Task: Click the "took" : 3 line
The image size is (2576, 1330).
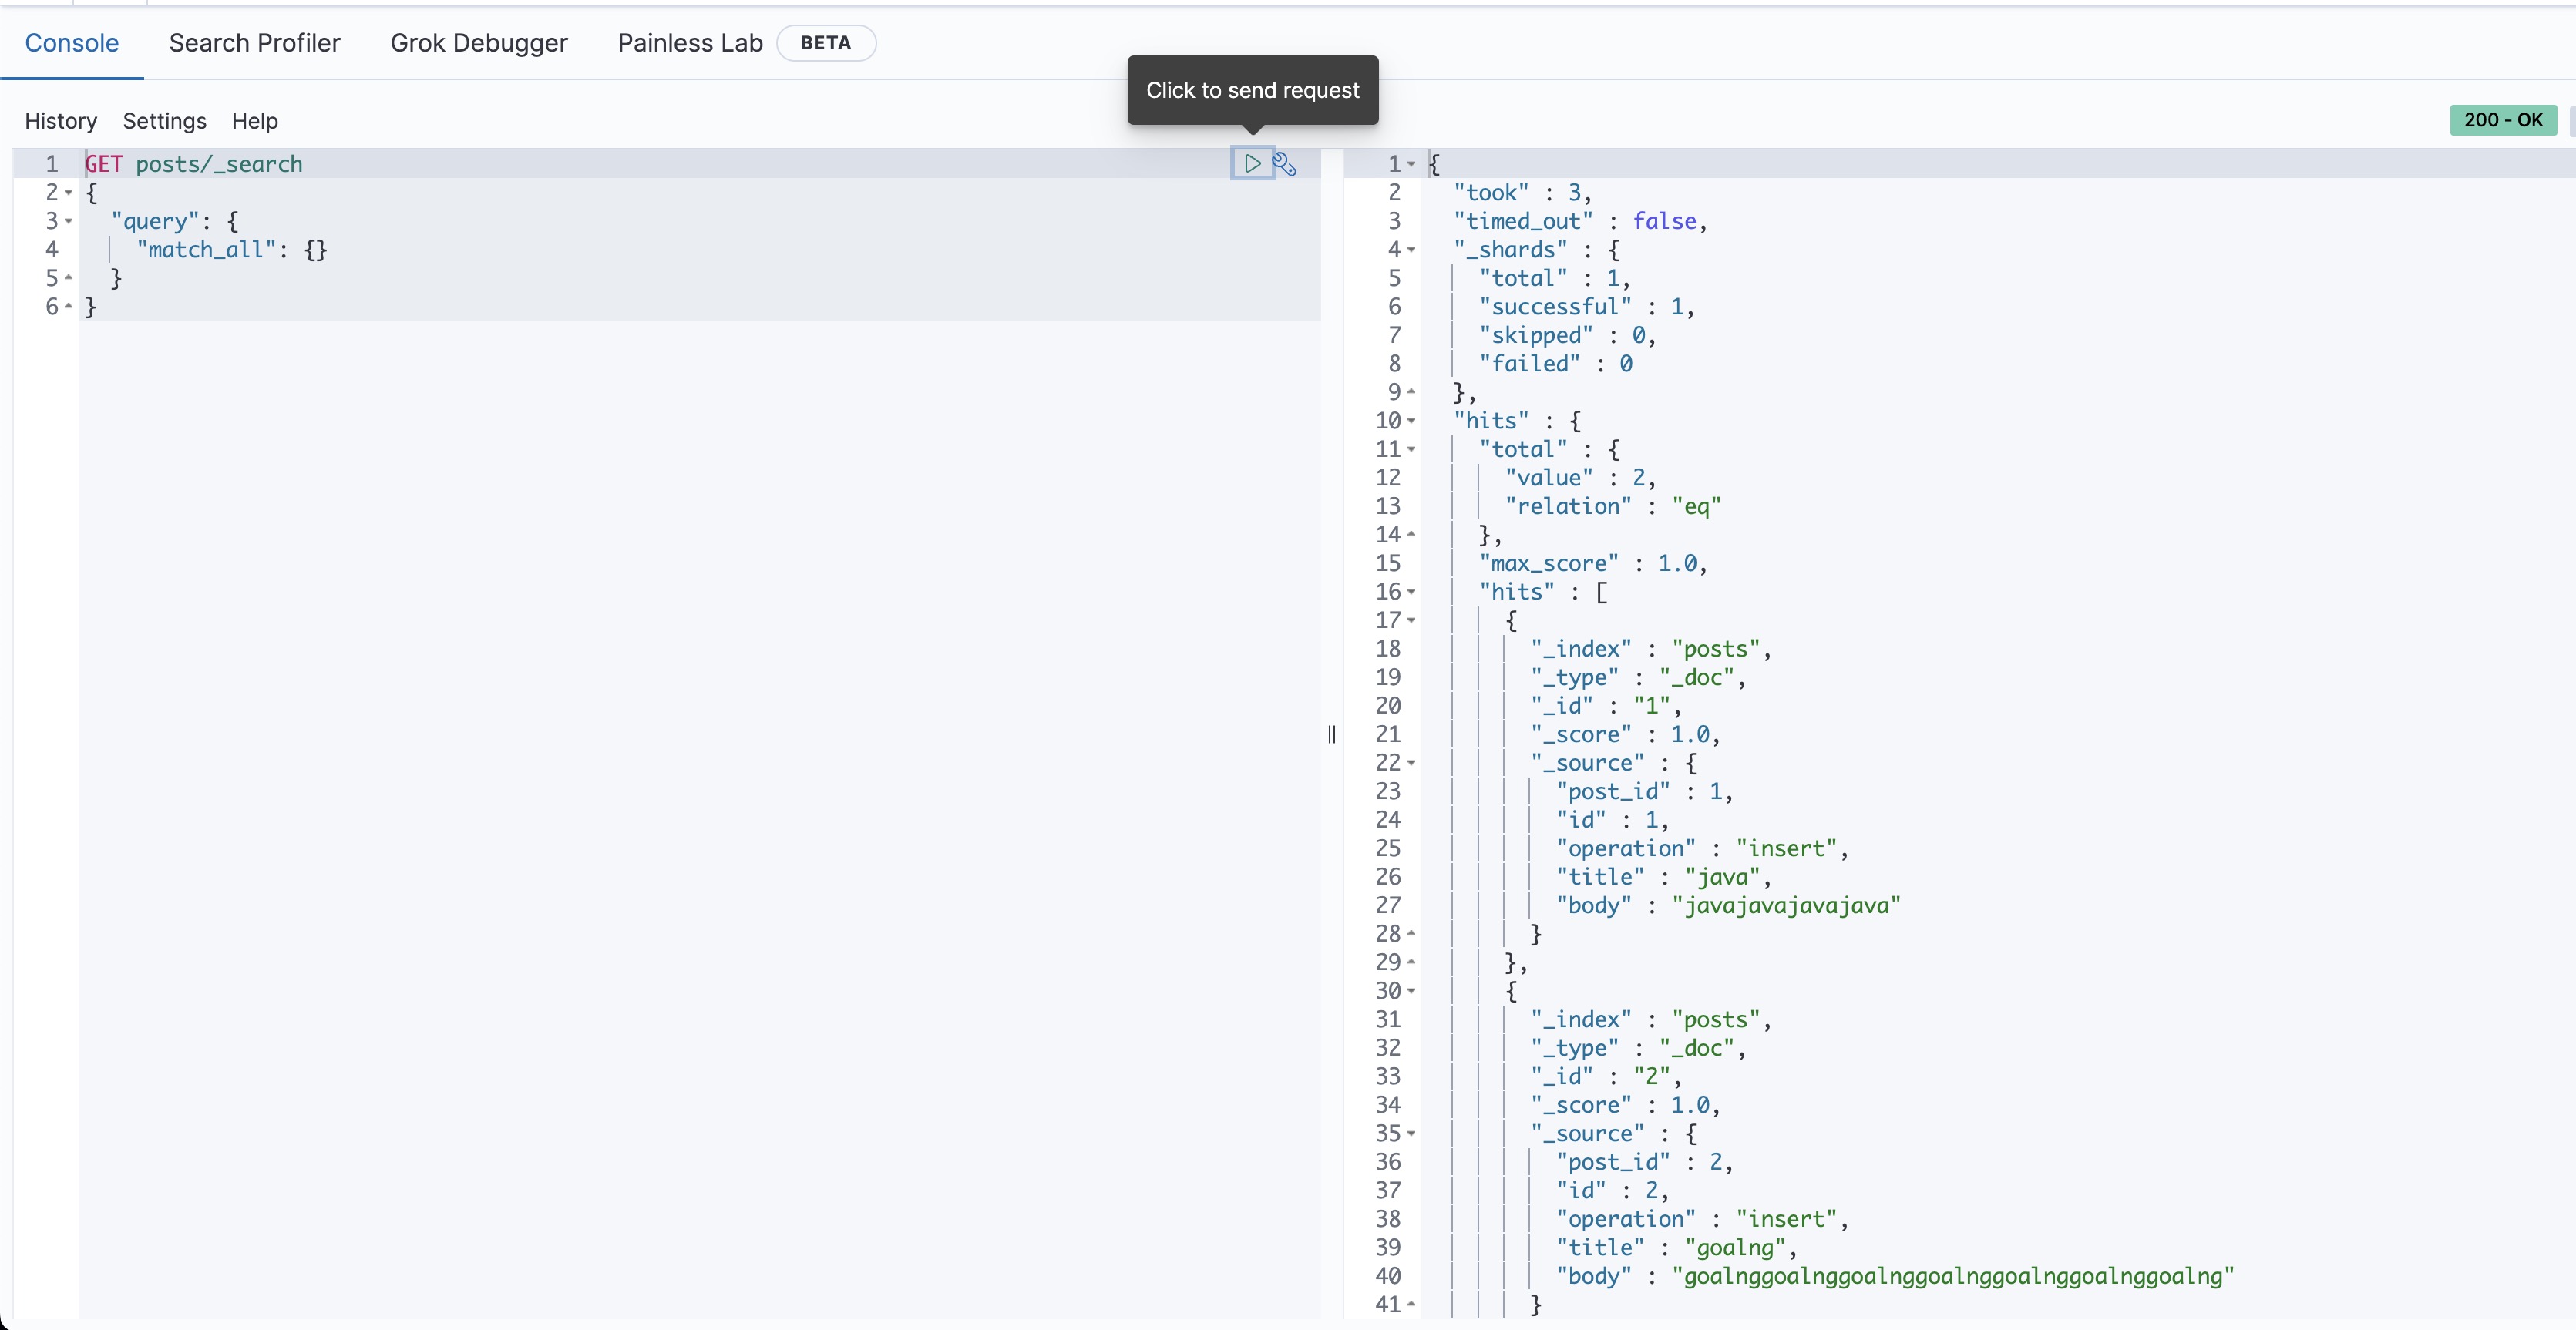Action: (1522, 193)
